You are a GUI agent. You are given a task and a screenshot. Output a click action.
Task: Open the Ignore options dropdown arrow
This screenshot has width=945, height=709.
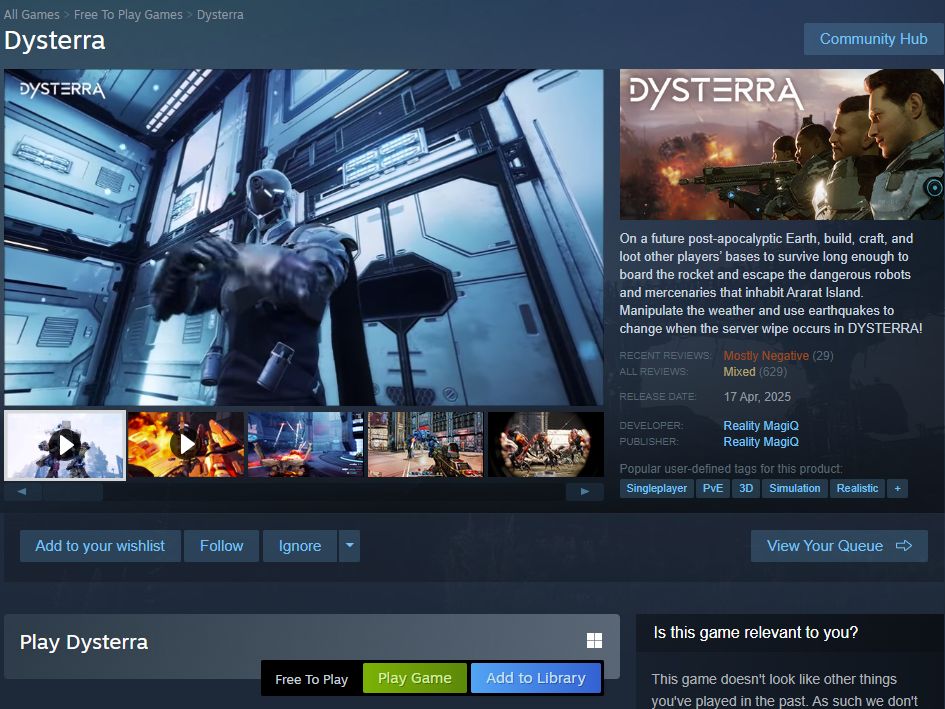[x=350, y=546]
